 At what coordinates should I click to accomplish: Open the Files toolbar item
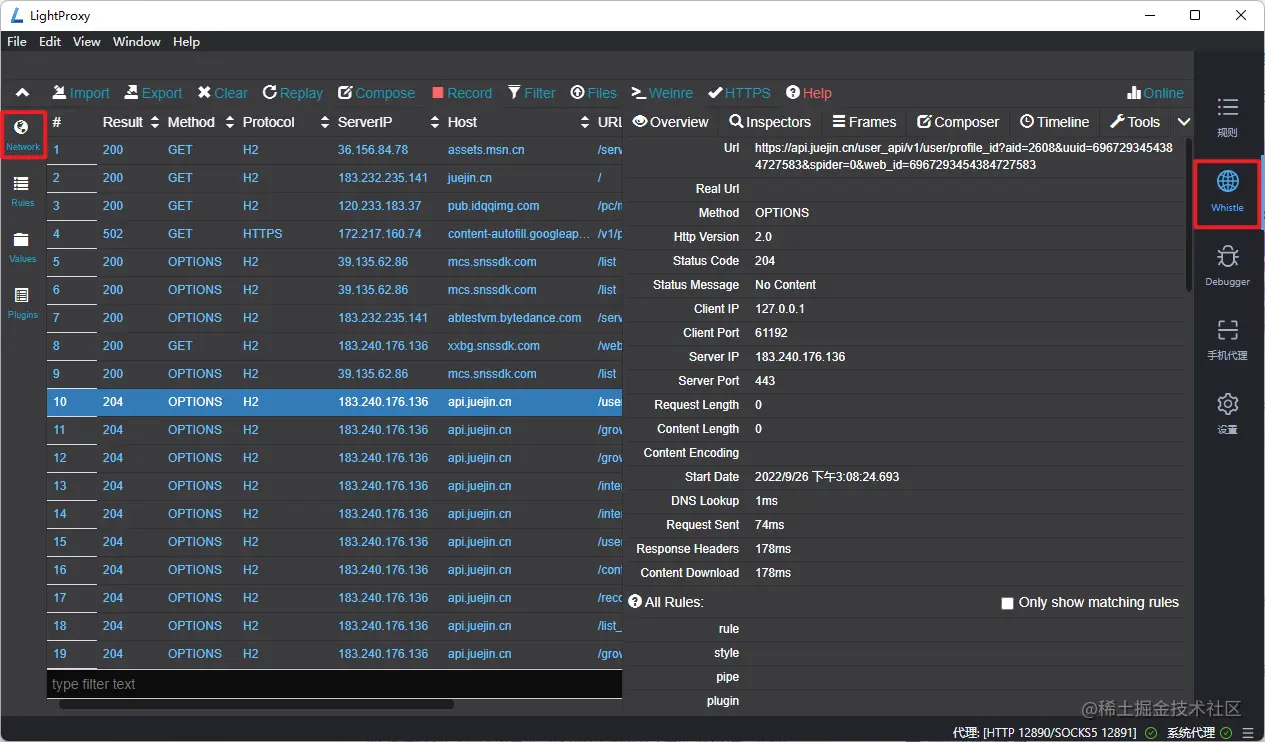coord(594,93)
